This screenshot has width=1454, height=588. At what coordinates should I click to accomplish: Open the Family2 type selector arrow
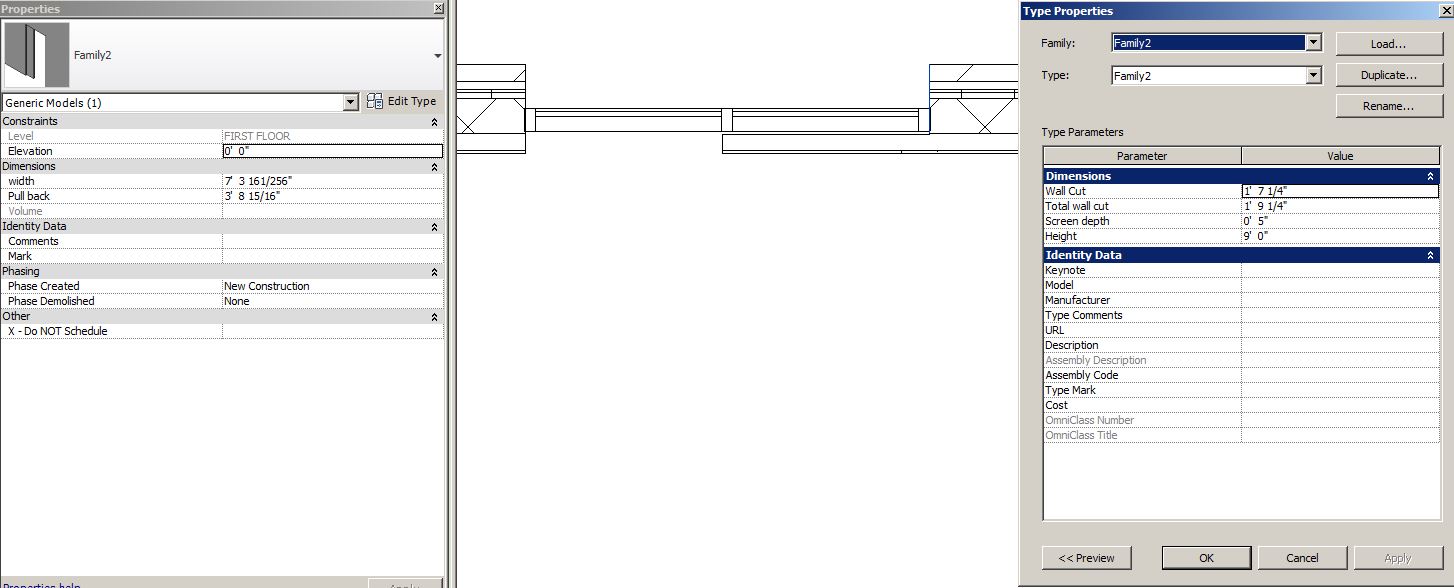point(437,56)
